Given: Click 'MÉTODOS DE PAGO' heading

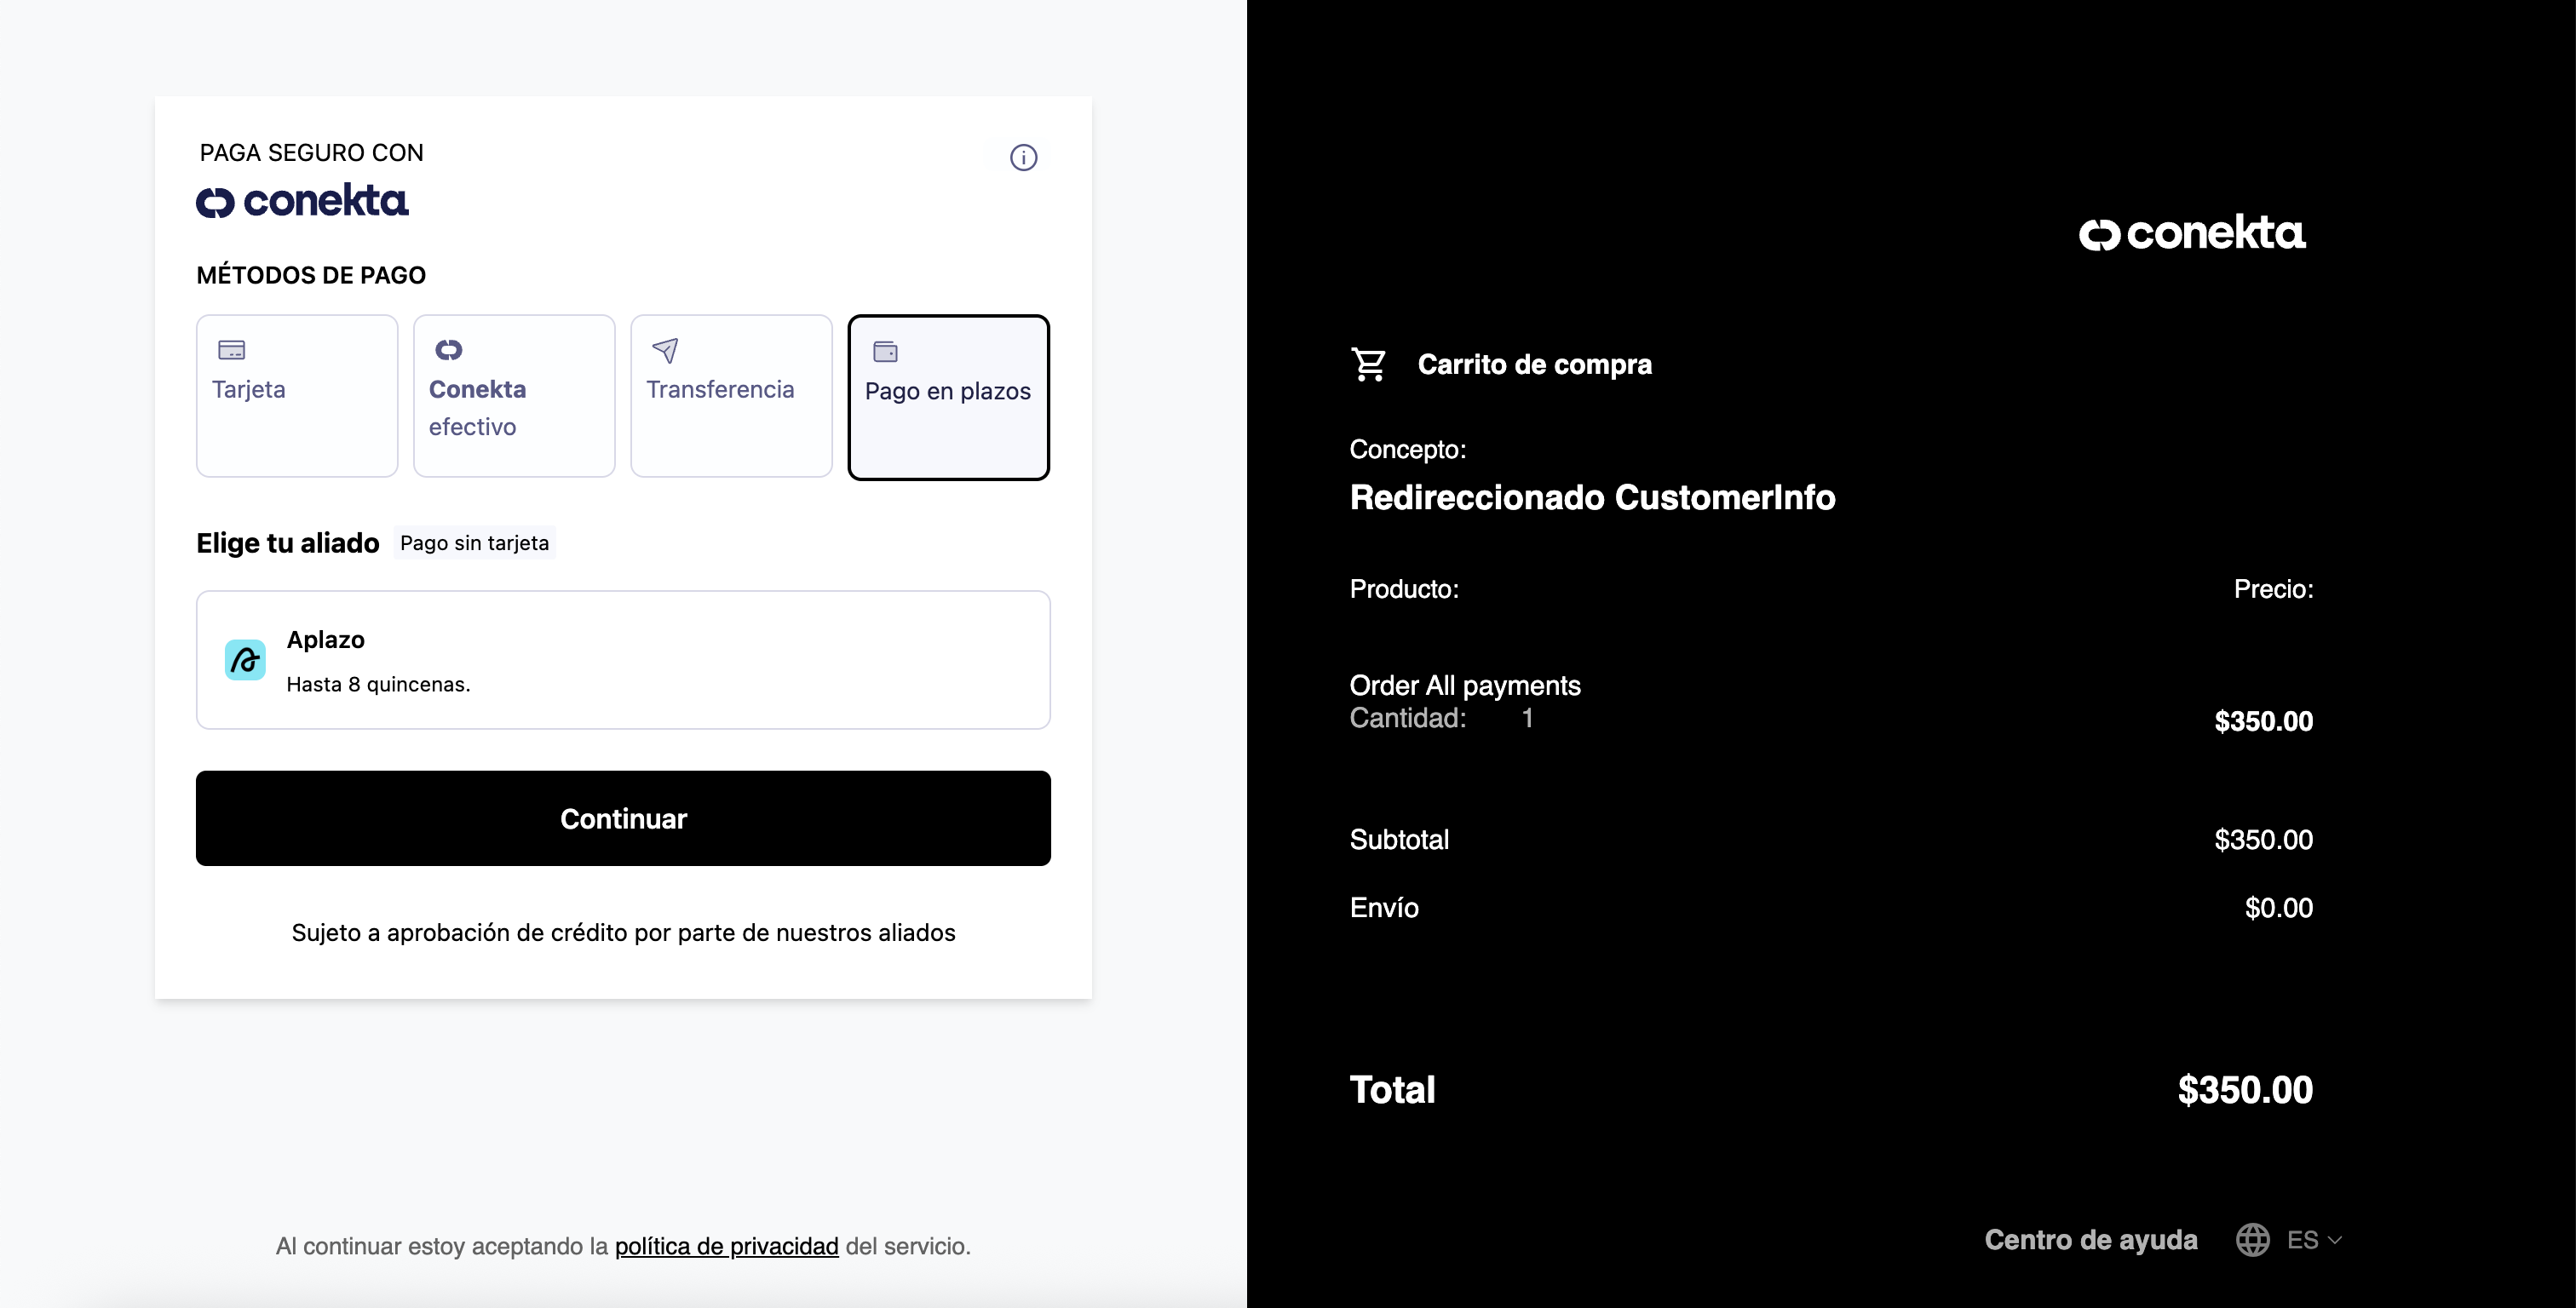Looking at the screenshot, I should (x=311, y=275).
